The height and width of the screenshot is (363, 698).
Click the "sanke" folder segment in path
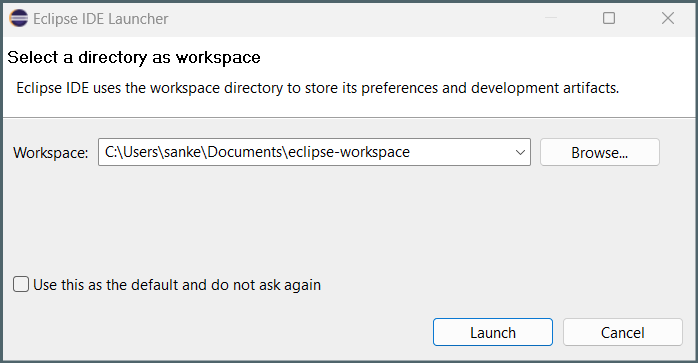point(183,152)
